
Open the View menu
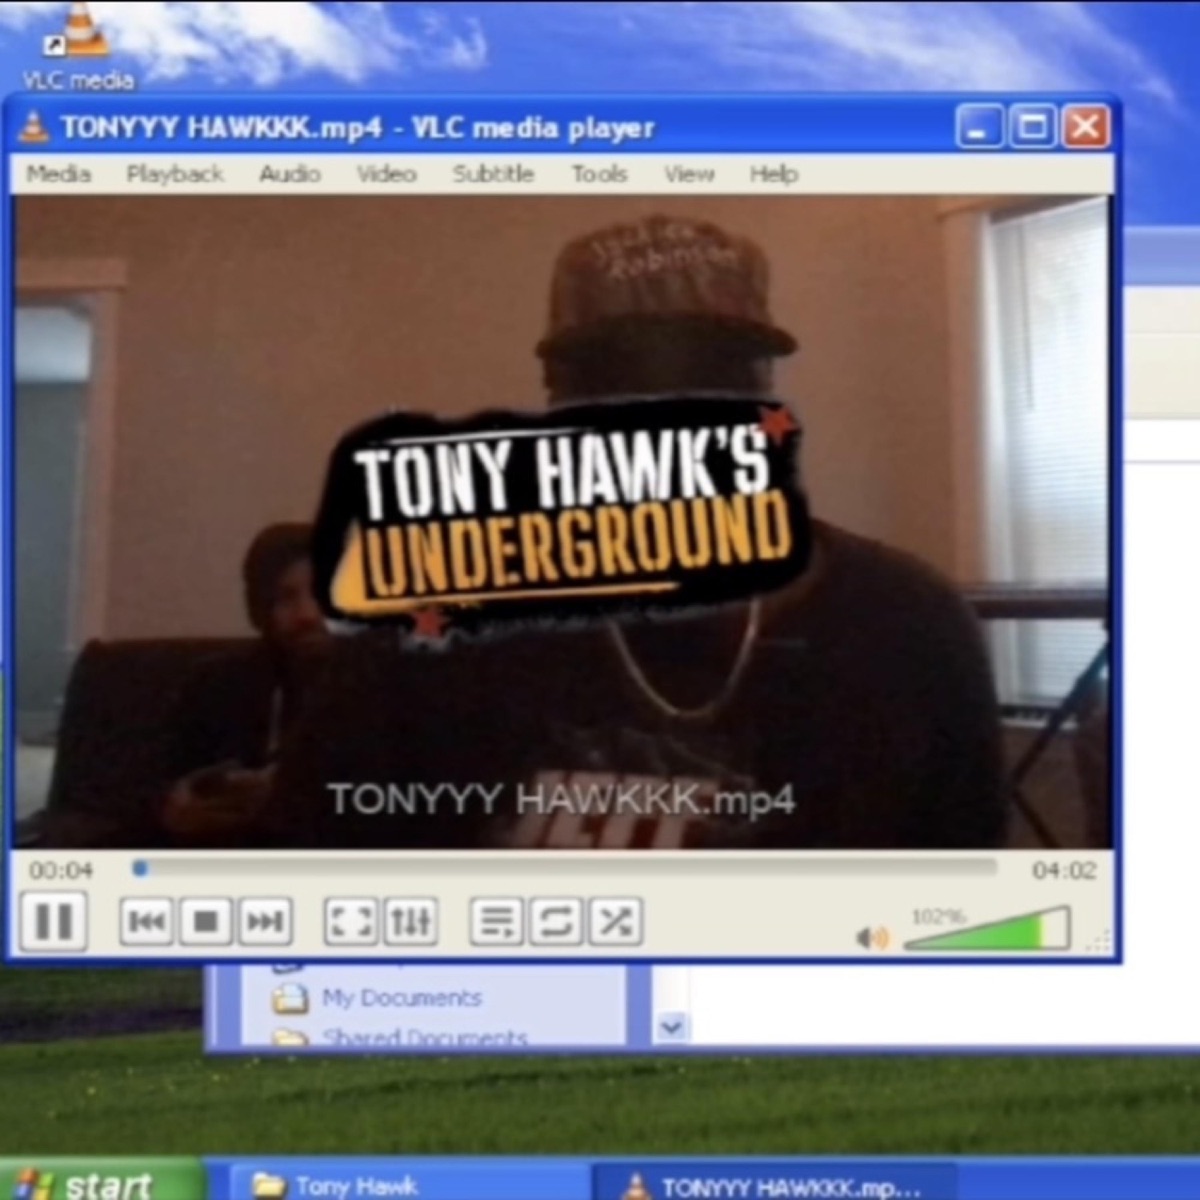tap(689, 174)
